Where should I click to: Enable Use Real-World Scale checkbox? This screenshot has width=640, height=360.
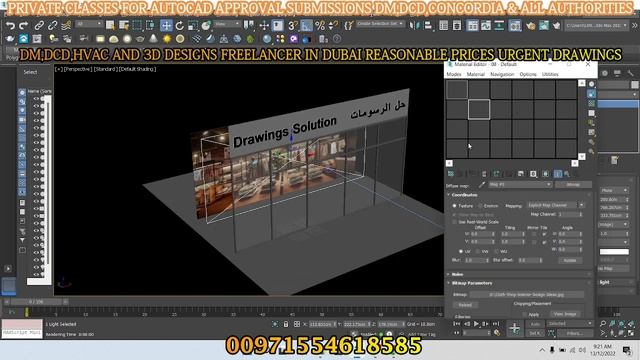(454, 222)
